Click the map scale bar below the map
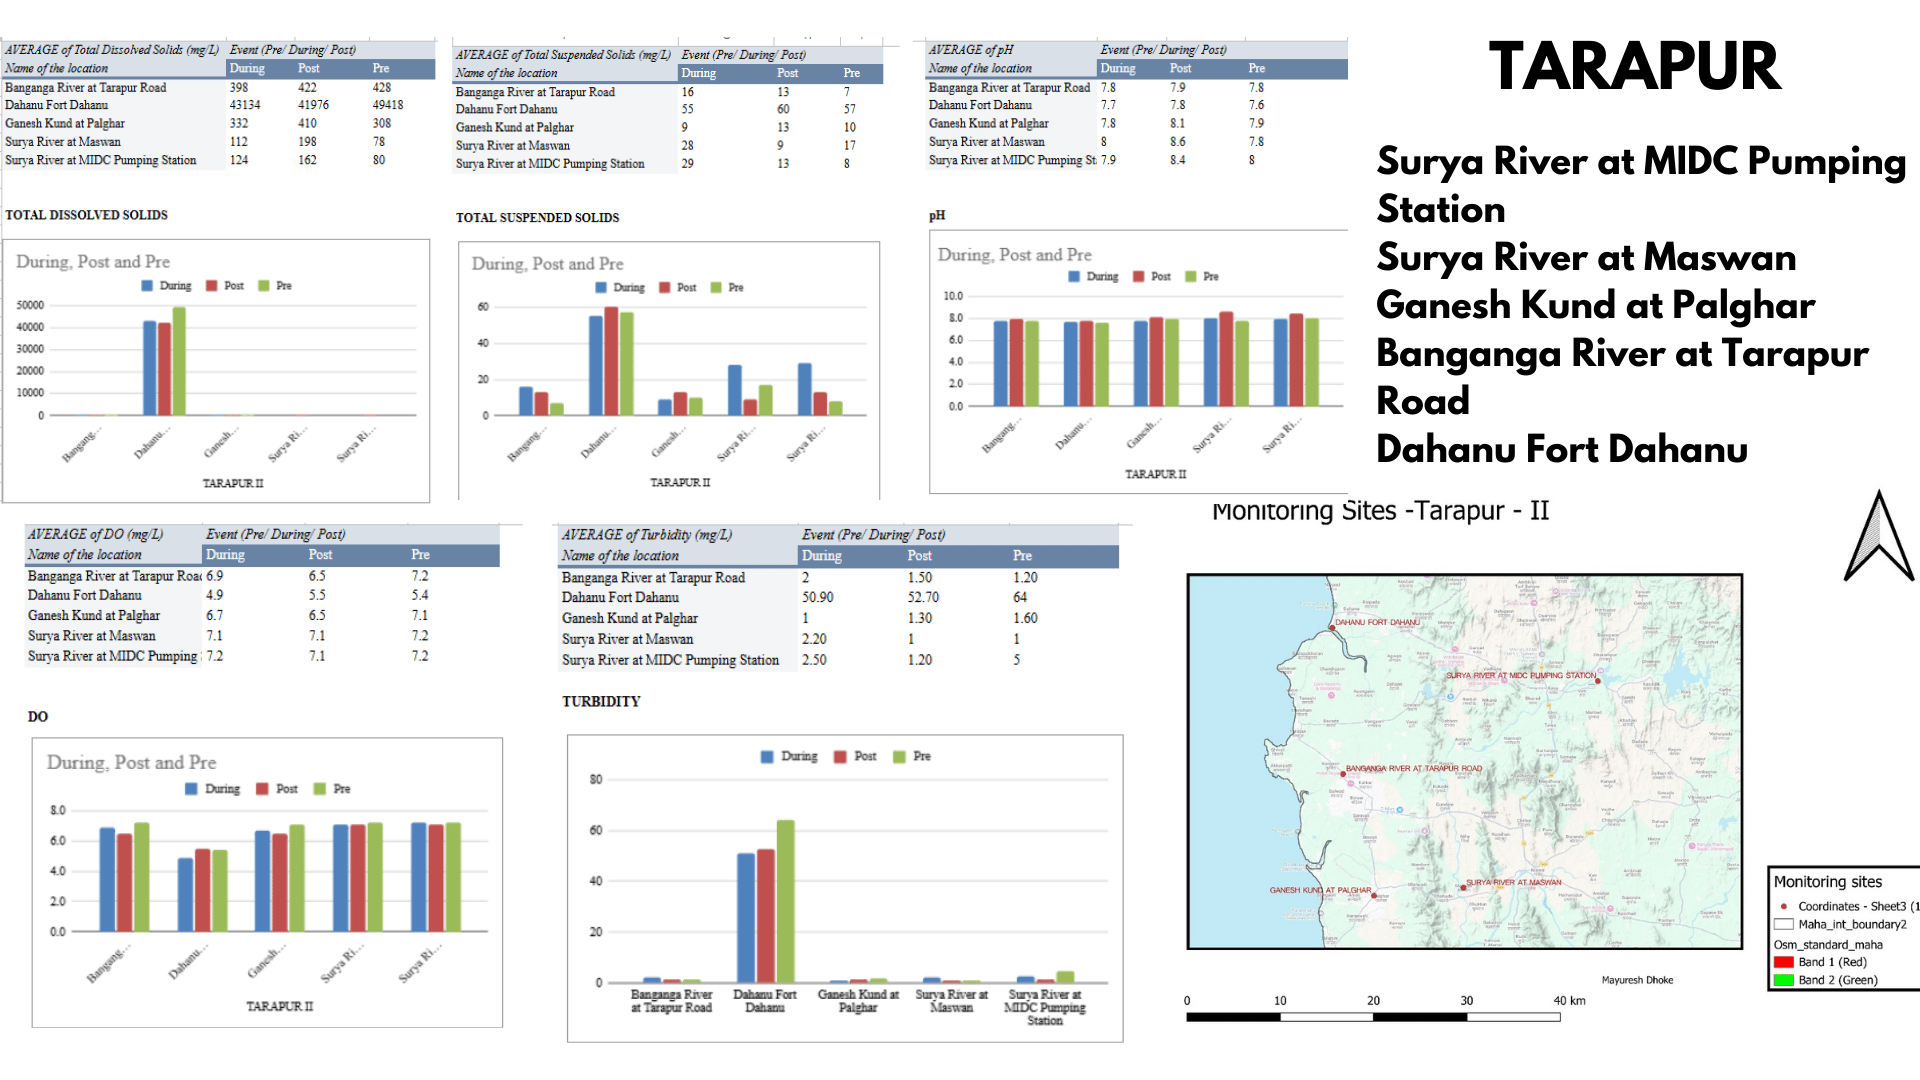The width and height of the screenshot is (1920, 1080). pyautogui.click(x=1373, y=1017)
